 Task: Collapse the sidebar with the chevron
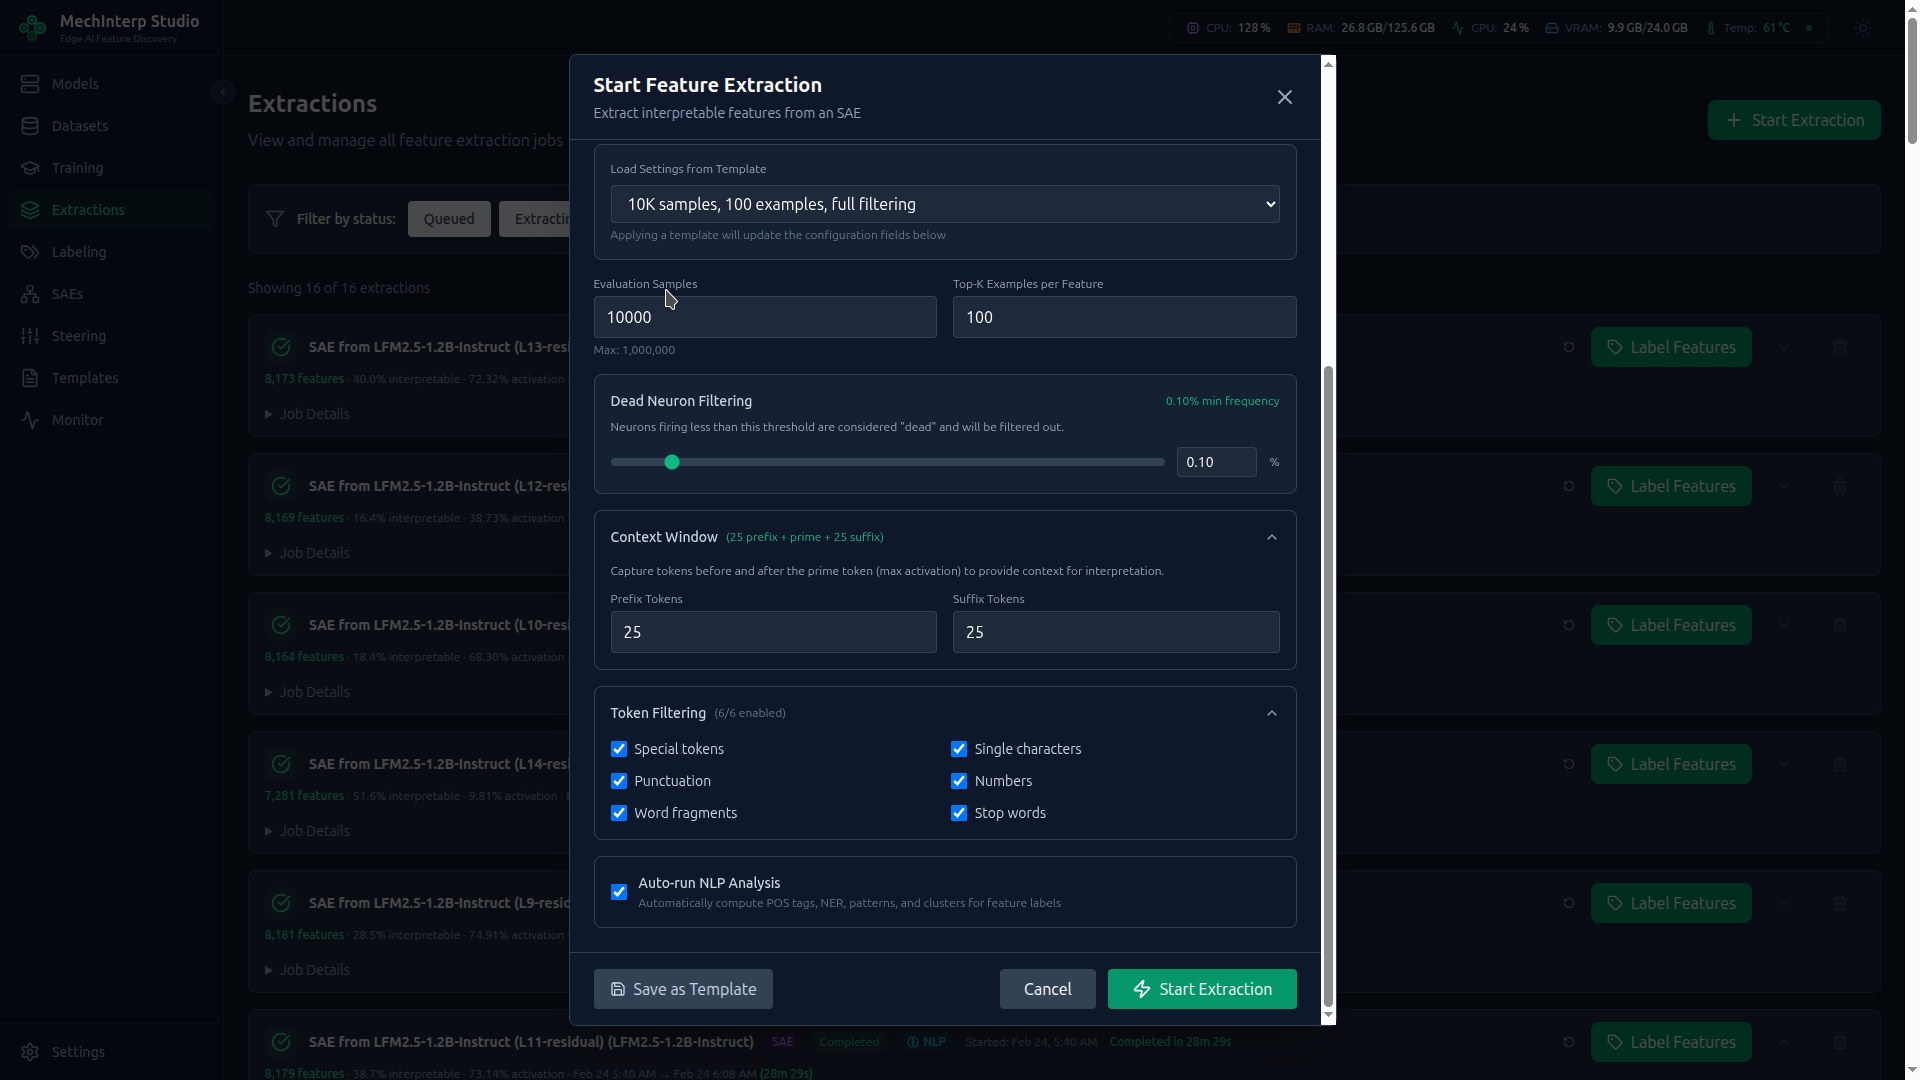(222, 92)
